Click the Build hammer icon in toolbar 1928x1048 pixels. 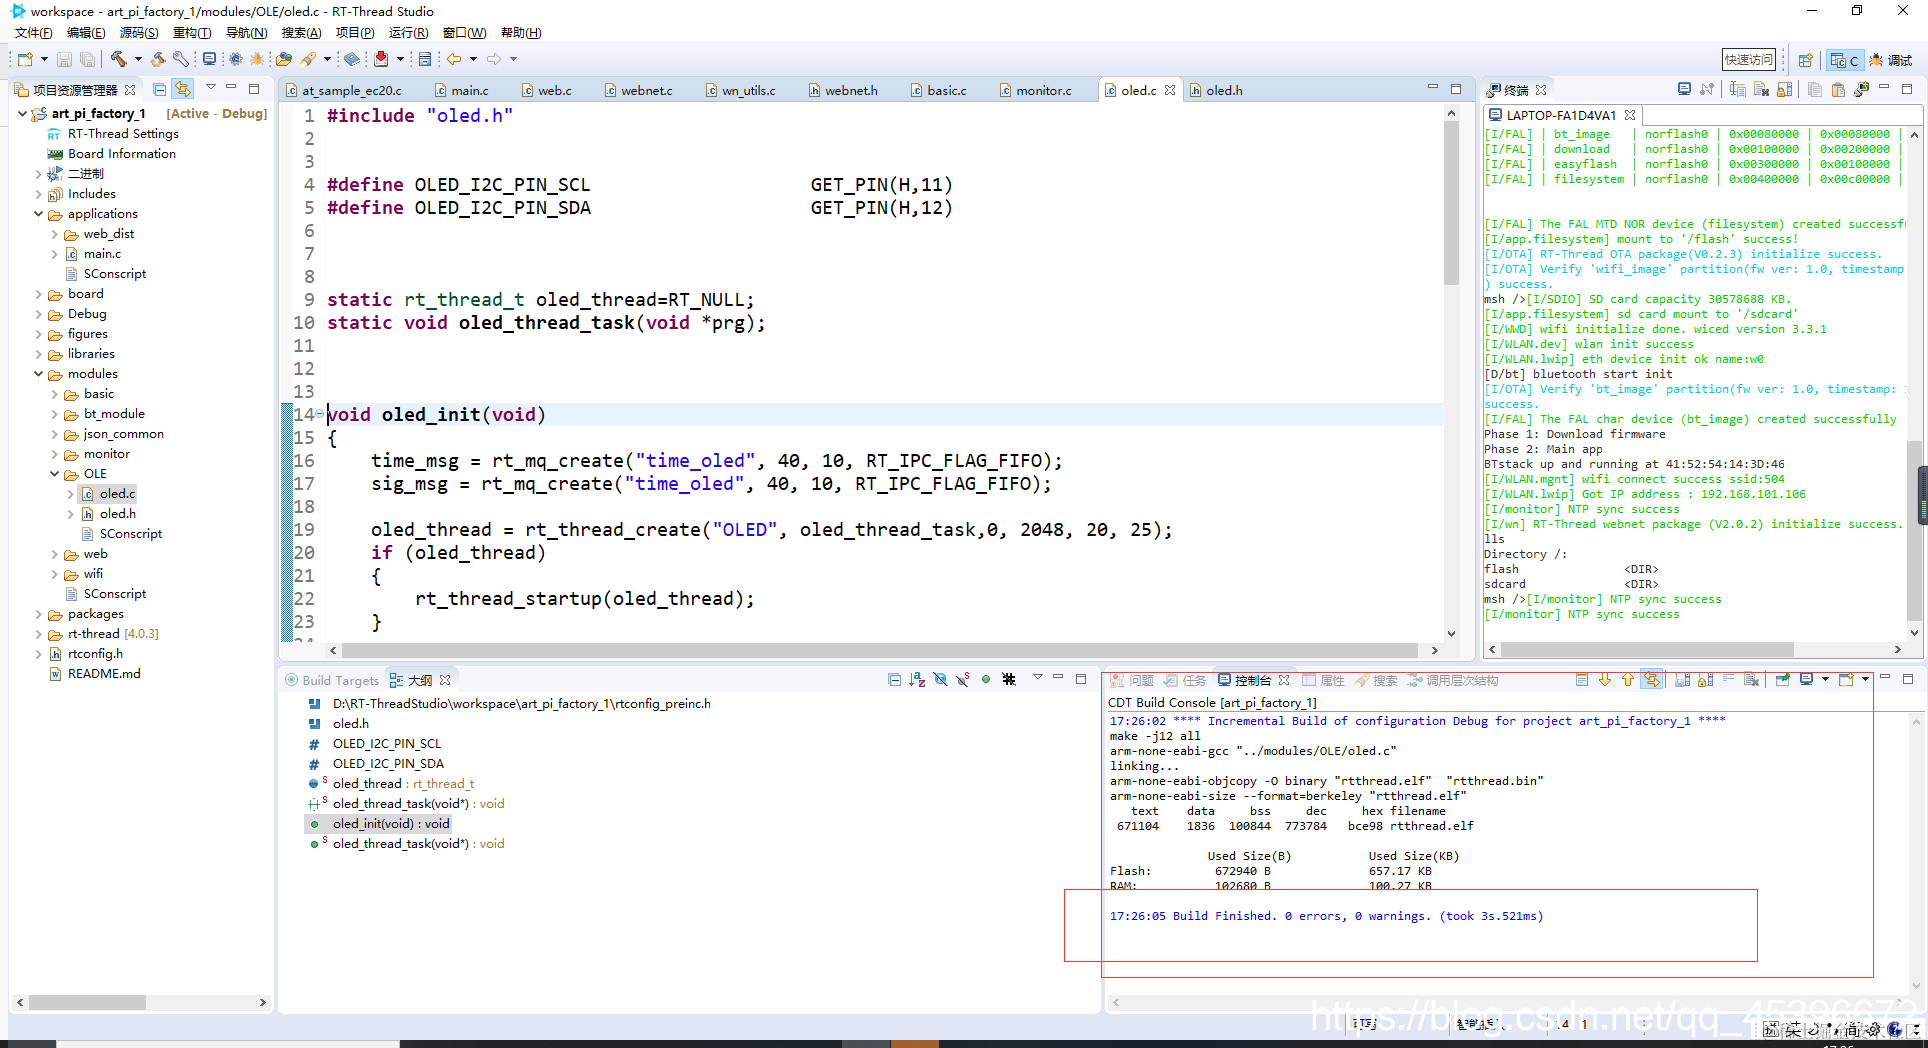(x=118, y=60)
